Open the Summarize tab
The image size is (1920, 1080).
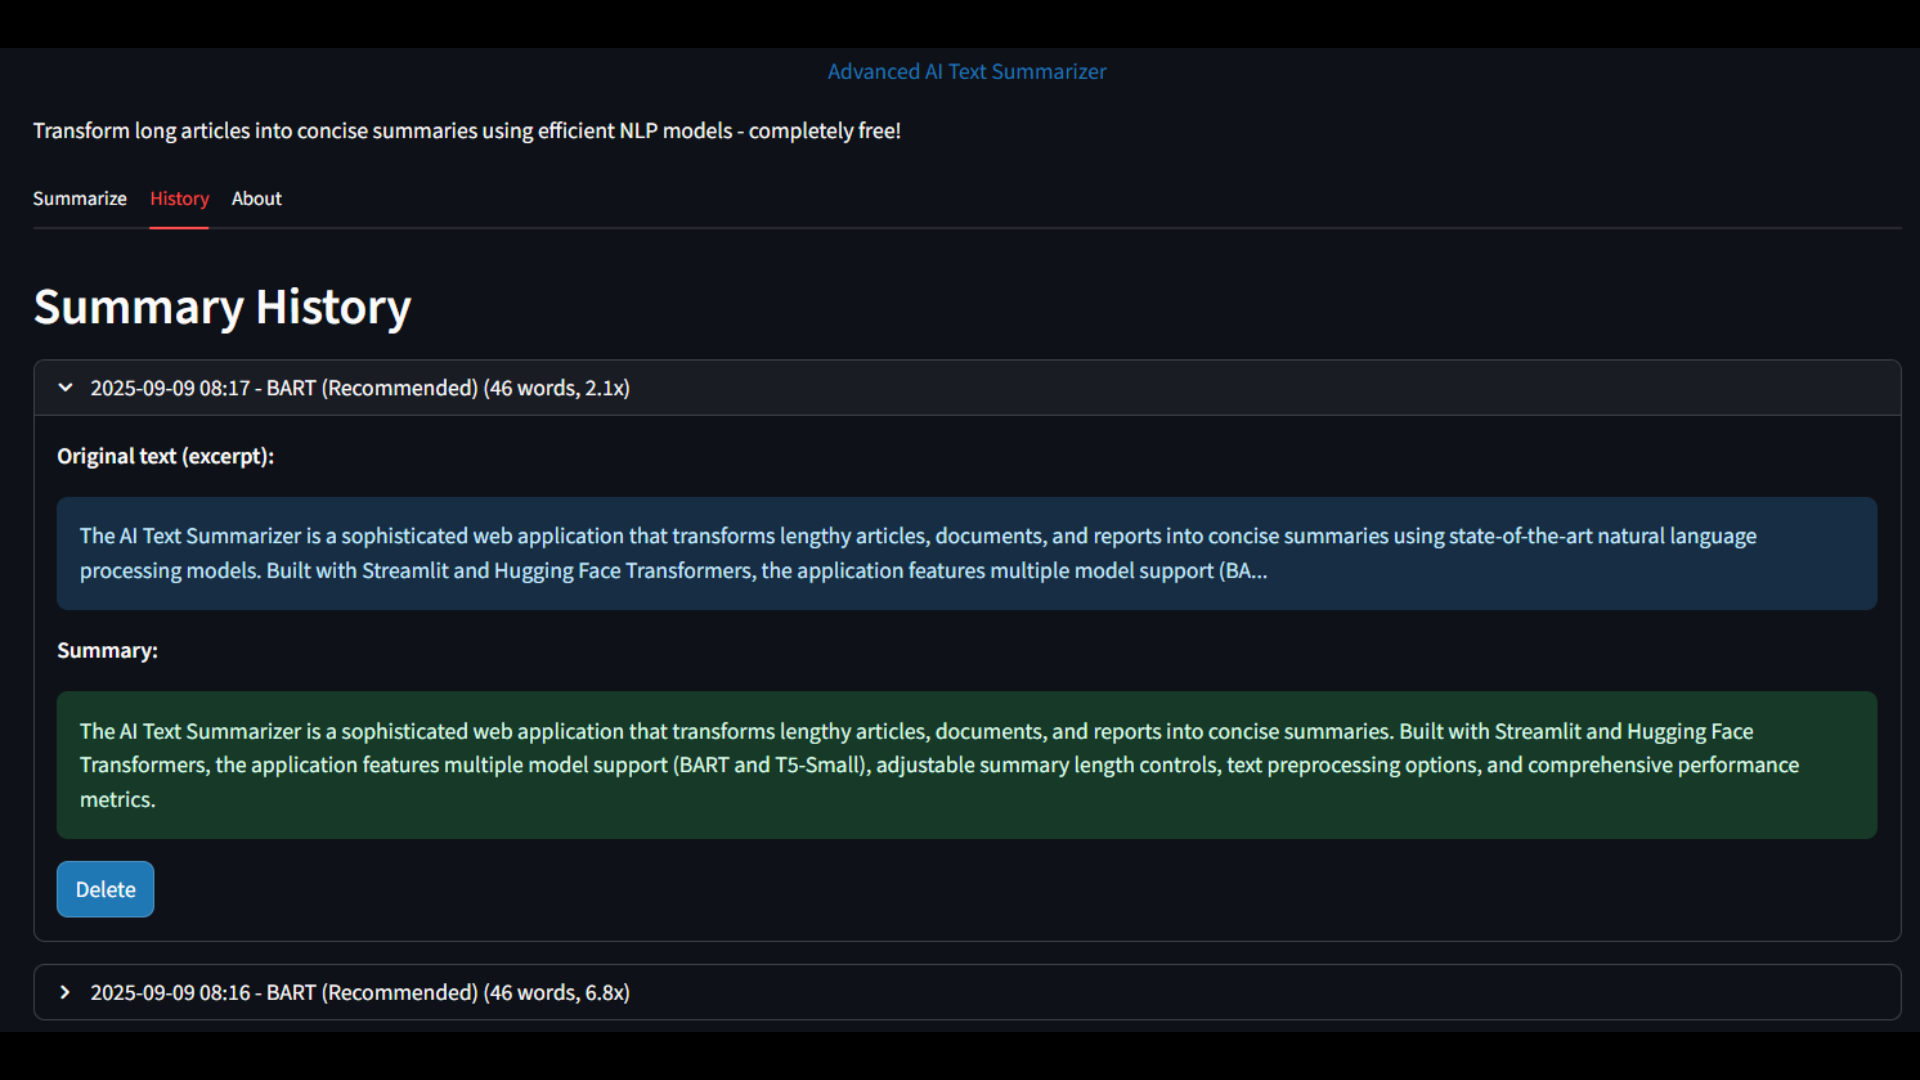(x=80, y=198)
